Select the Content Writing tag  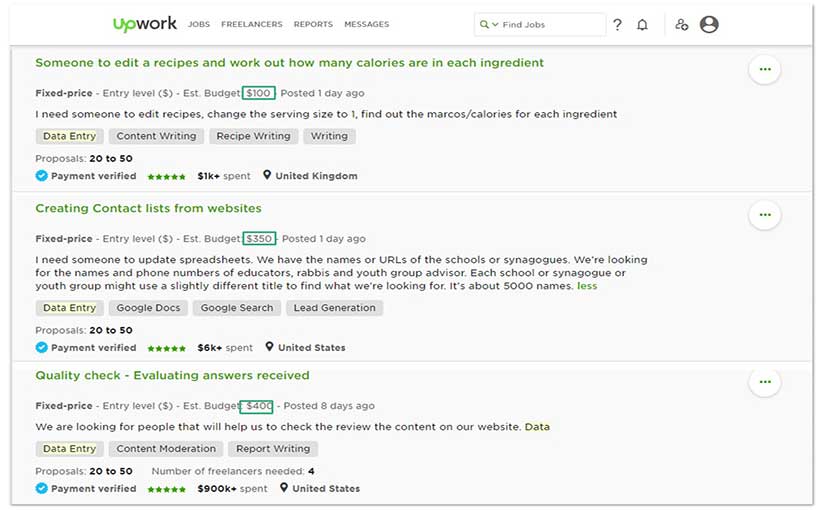coord(156,136)
